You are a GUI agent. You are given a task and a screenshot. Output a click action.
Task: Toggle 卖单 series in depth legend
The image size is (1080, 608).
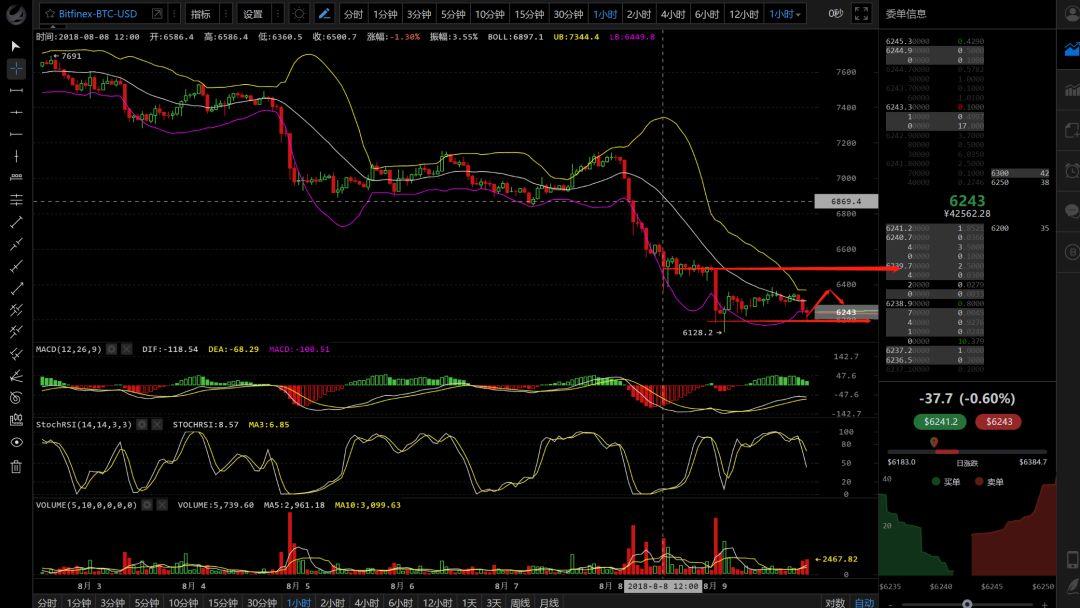(989, 482)
